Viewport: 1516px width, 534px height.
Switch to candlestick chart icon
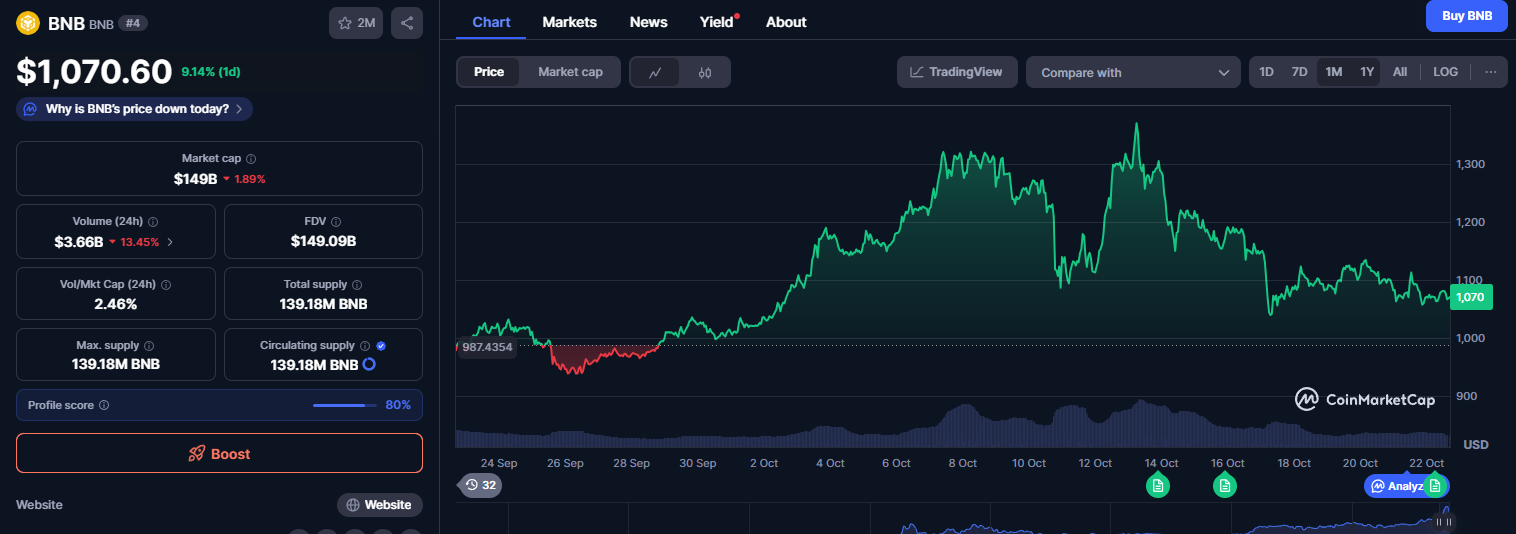point(705,72)
